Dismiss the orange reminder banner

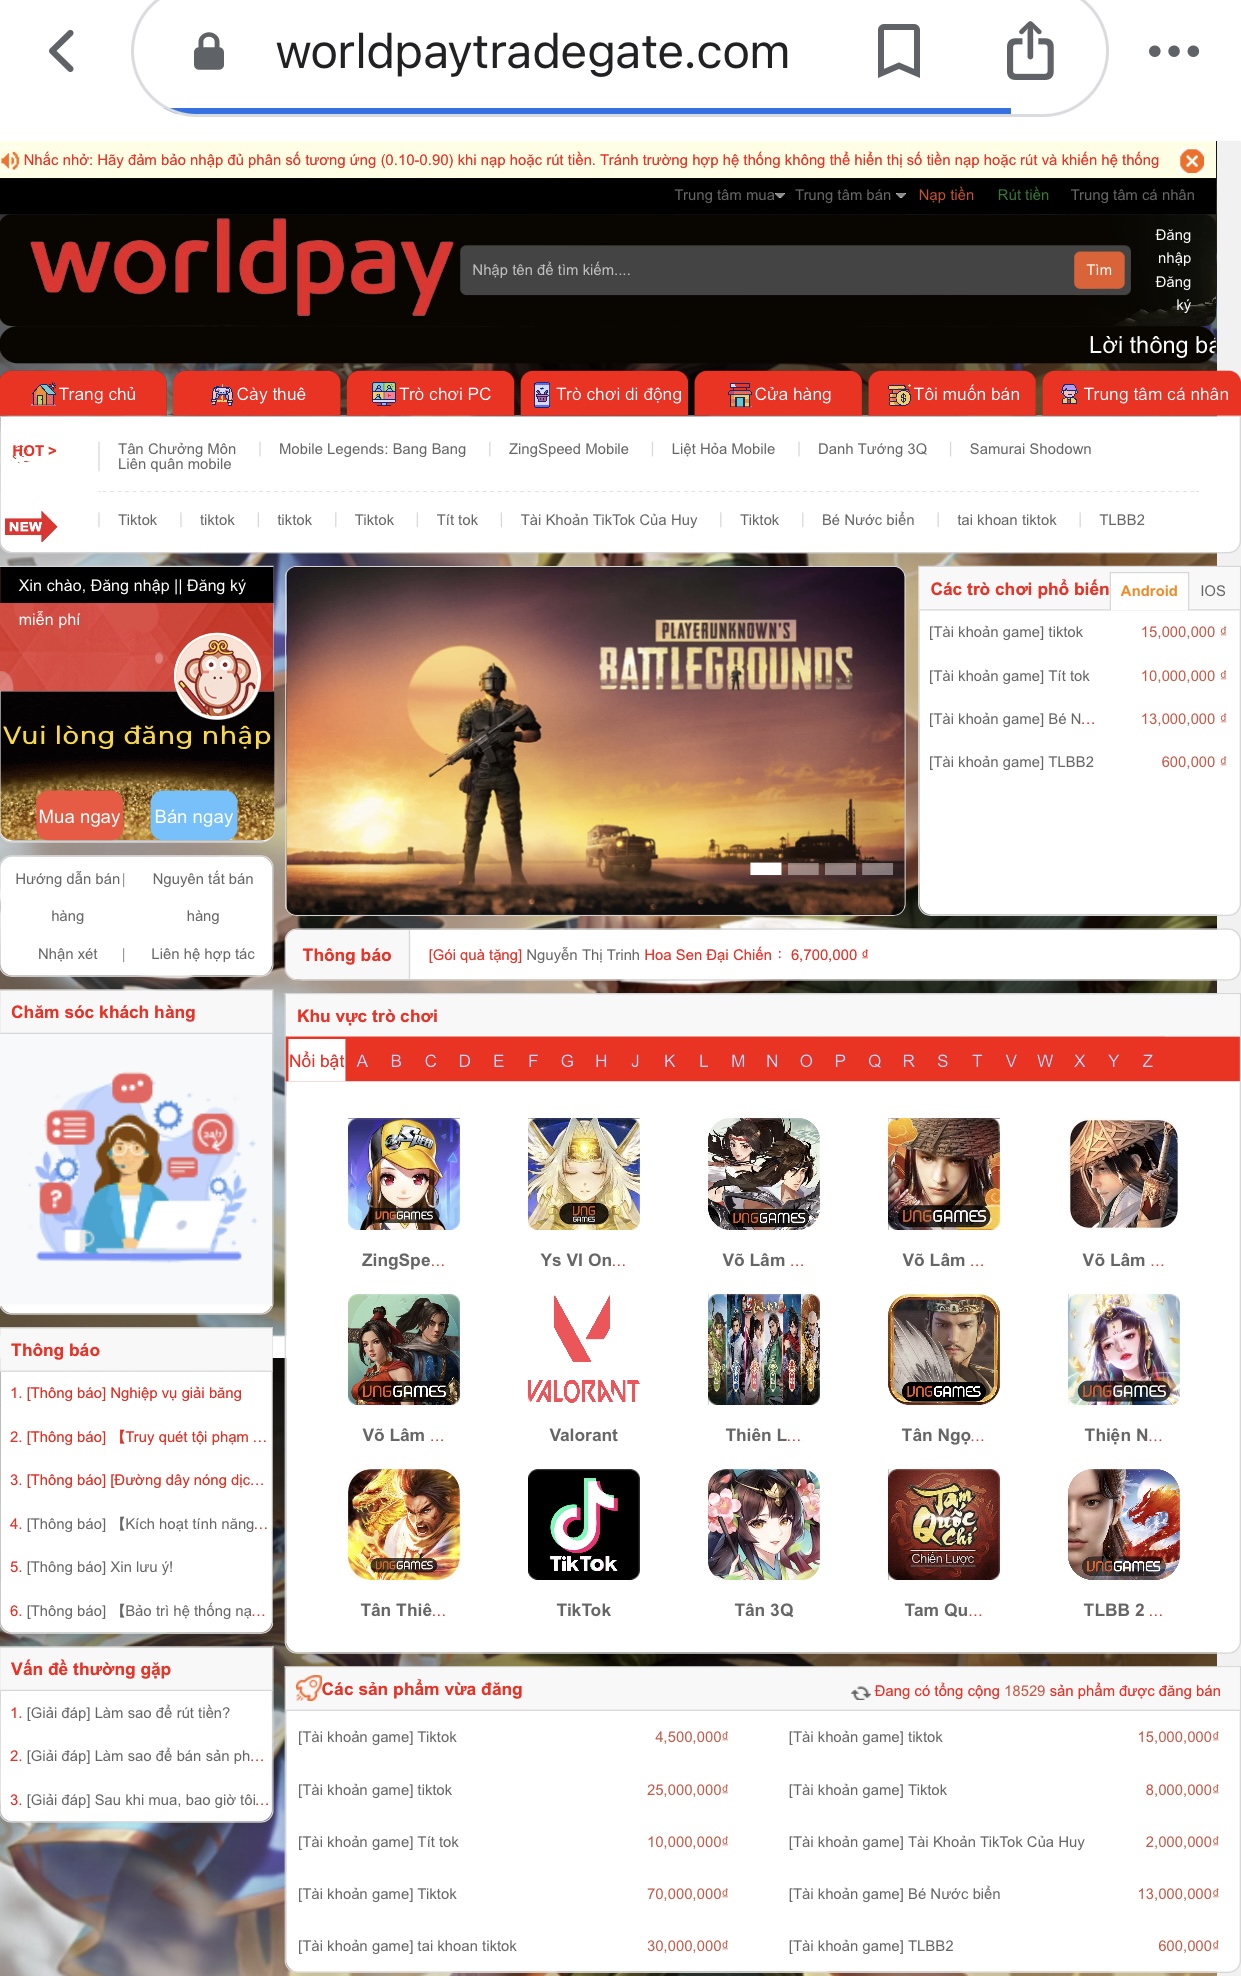[1191, 161]
